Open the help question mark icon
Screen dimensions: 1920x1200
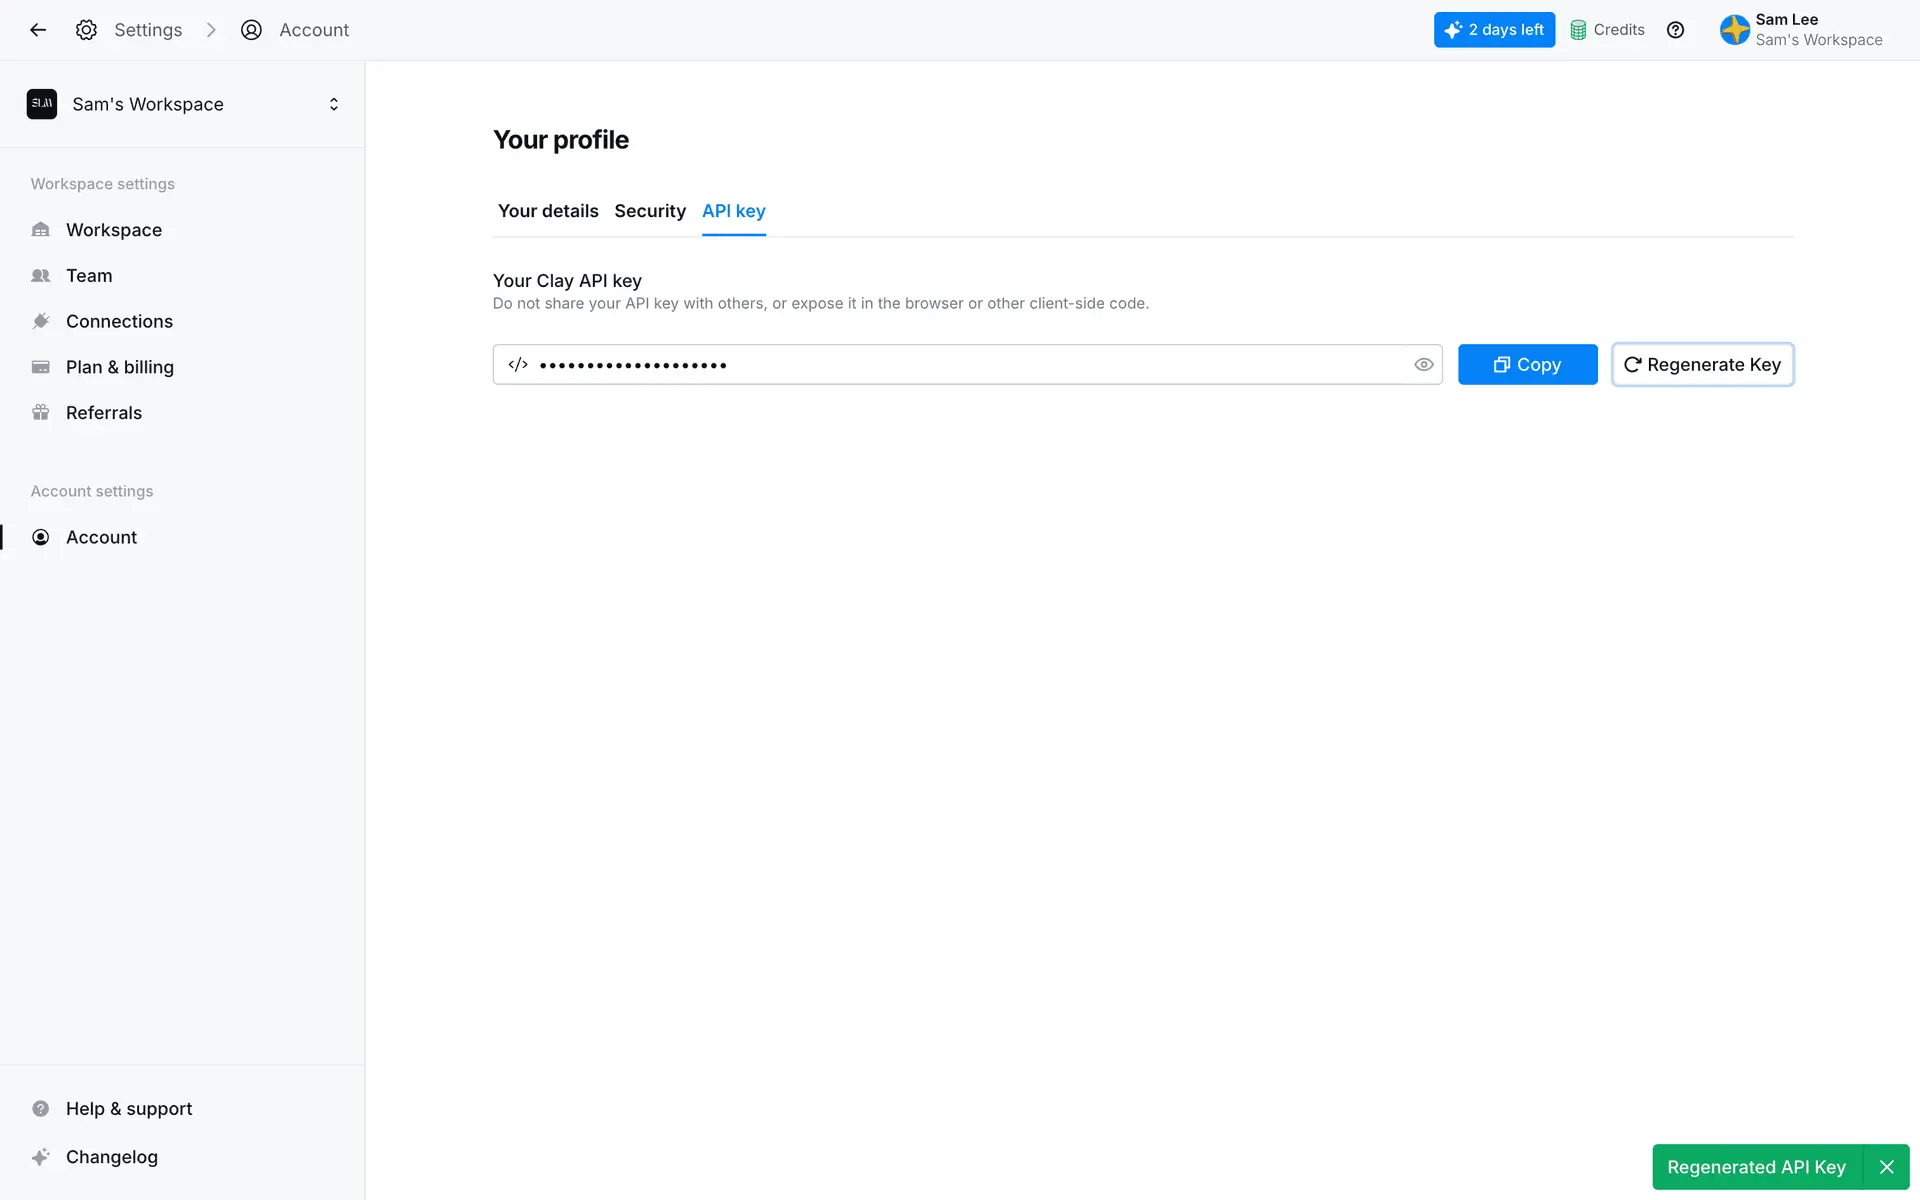tap(1676, 30)
